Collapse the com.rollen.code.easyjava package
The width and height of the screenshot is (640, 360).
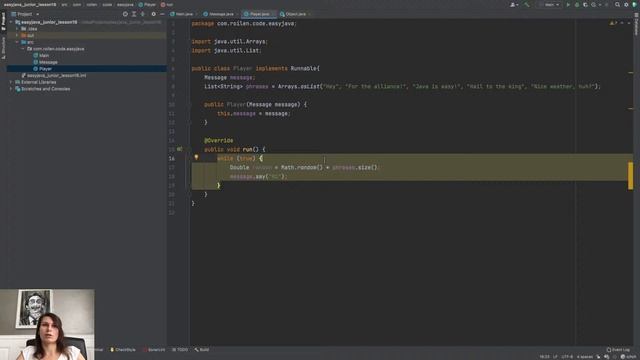tap(23, 49)
